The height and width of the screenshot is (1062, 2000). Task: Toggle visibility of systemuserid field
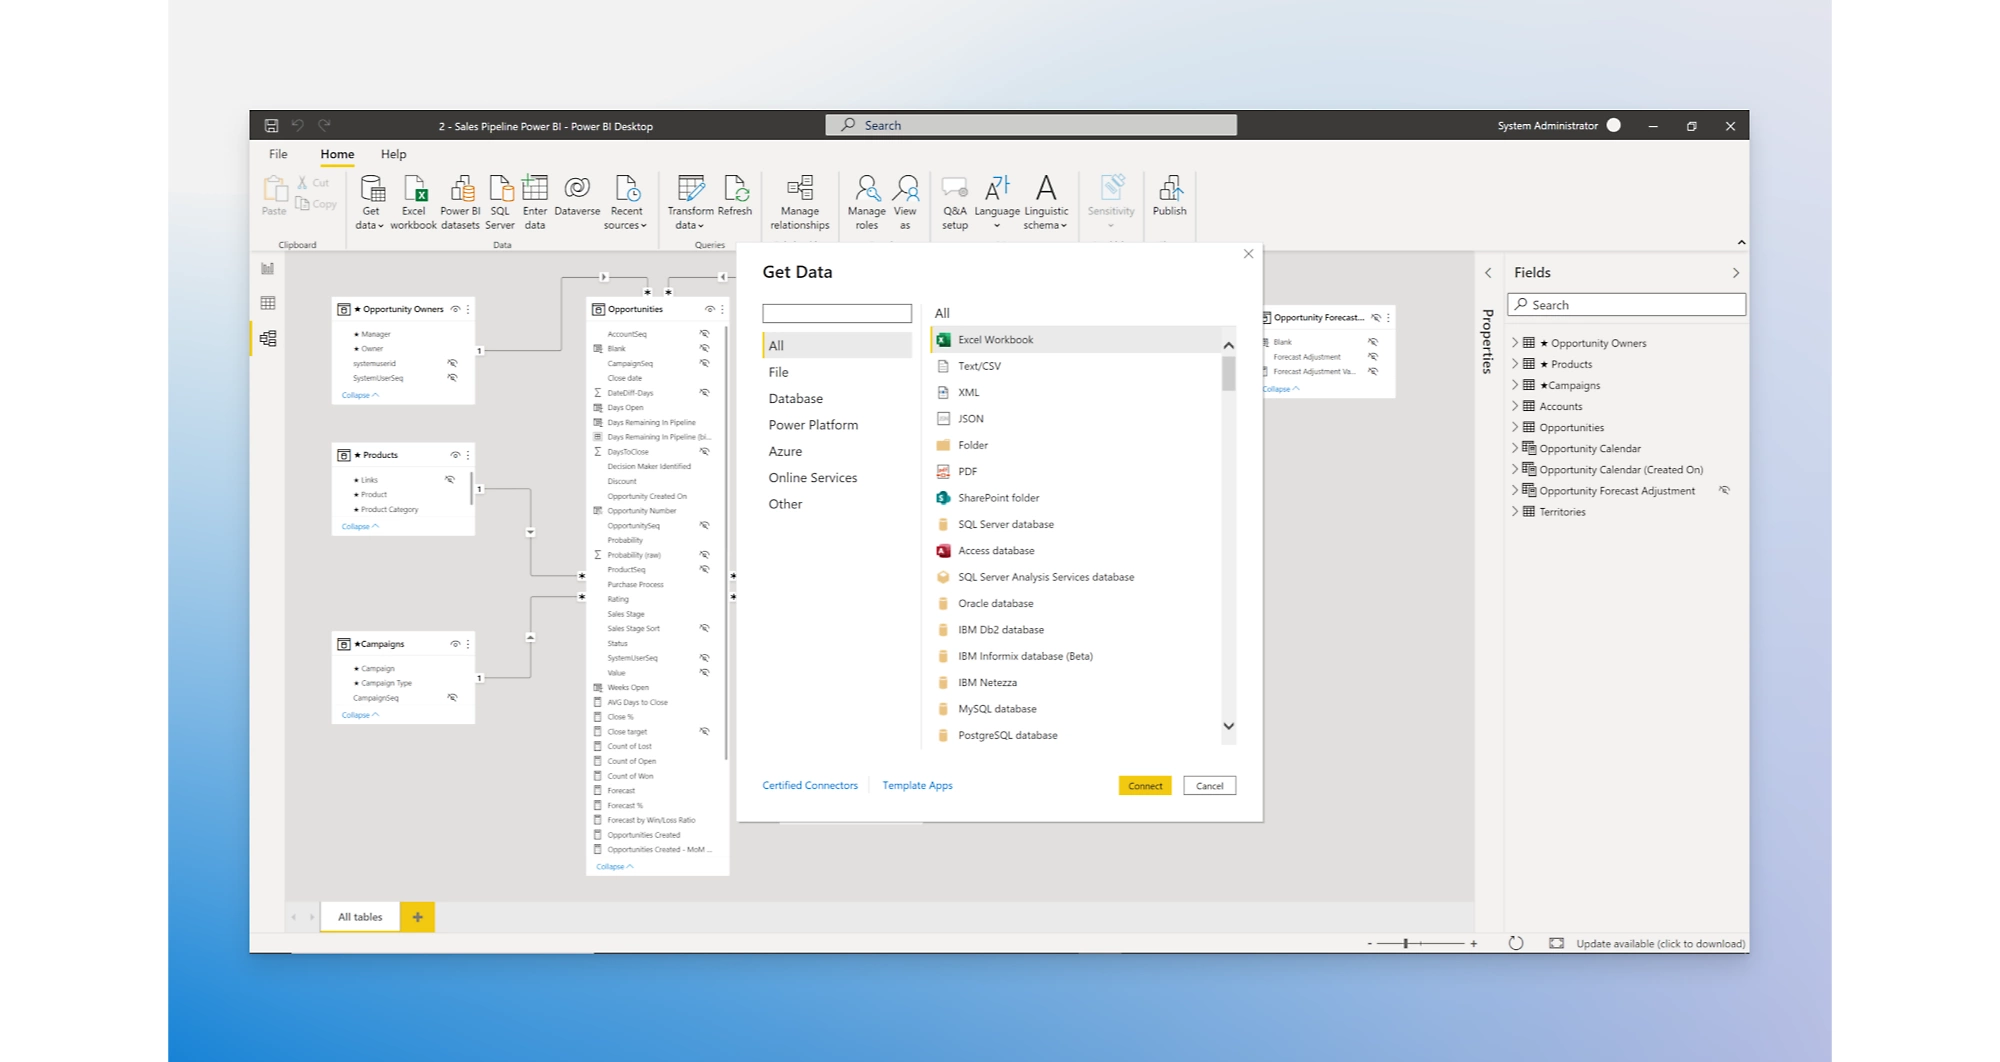click(x=452, y=363)
